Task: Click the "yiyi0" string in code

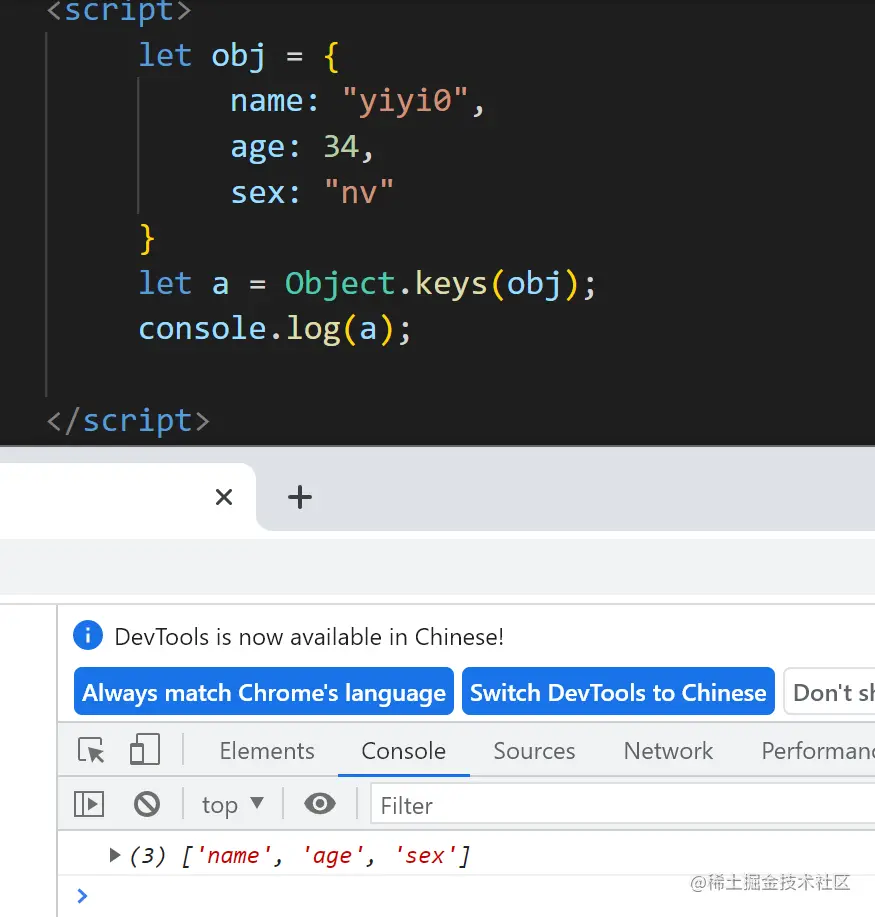Action: pos(405,101)
